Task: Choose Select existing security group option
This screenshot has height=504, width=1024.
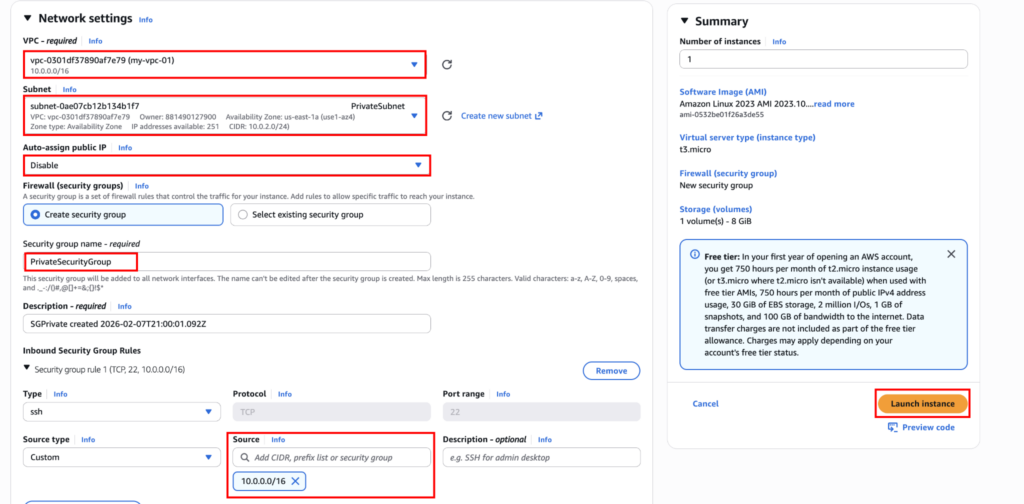Action: pyautogui.click(x=243, y=214)
